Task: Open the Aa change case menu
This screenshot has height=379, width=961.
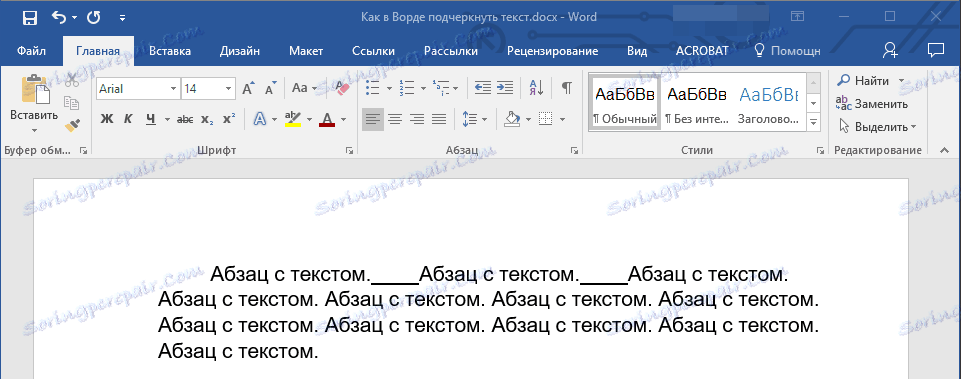Action: [304, 88]
